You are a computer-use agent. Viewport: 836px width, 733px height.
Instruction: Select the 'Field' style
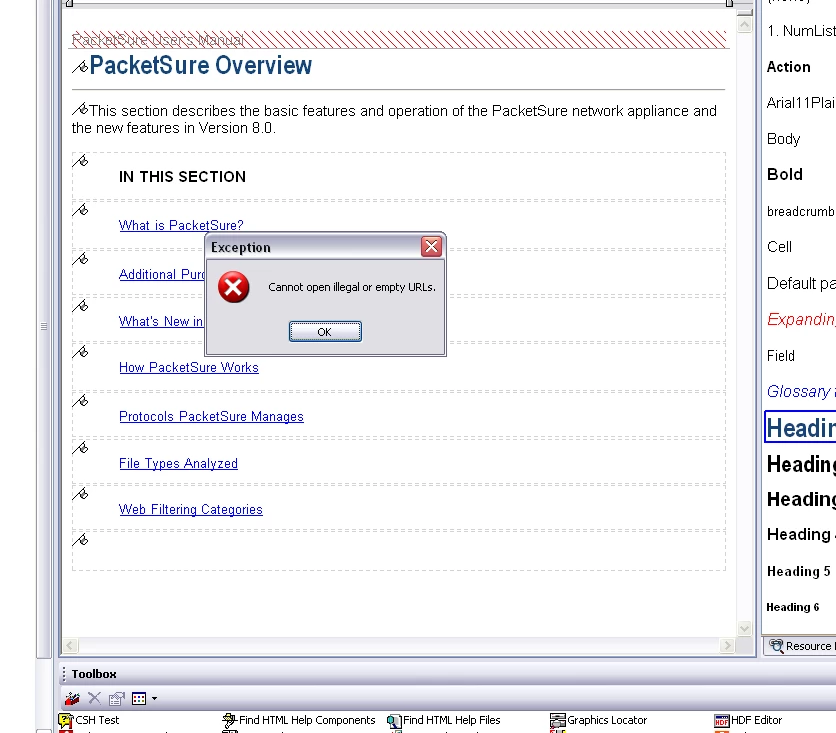pyautogui.click(x=781, y=356)
